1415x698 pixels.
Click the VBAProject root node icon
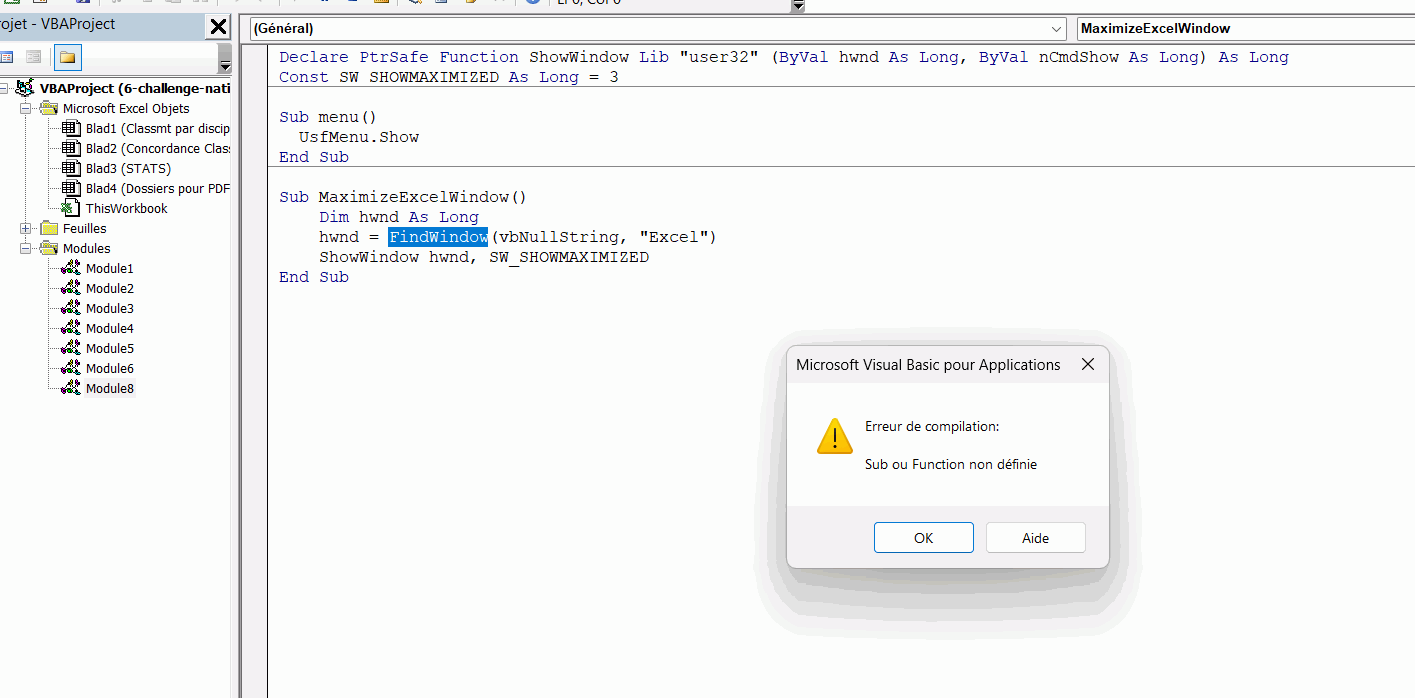(x=27, y=89)
